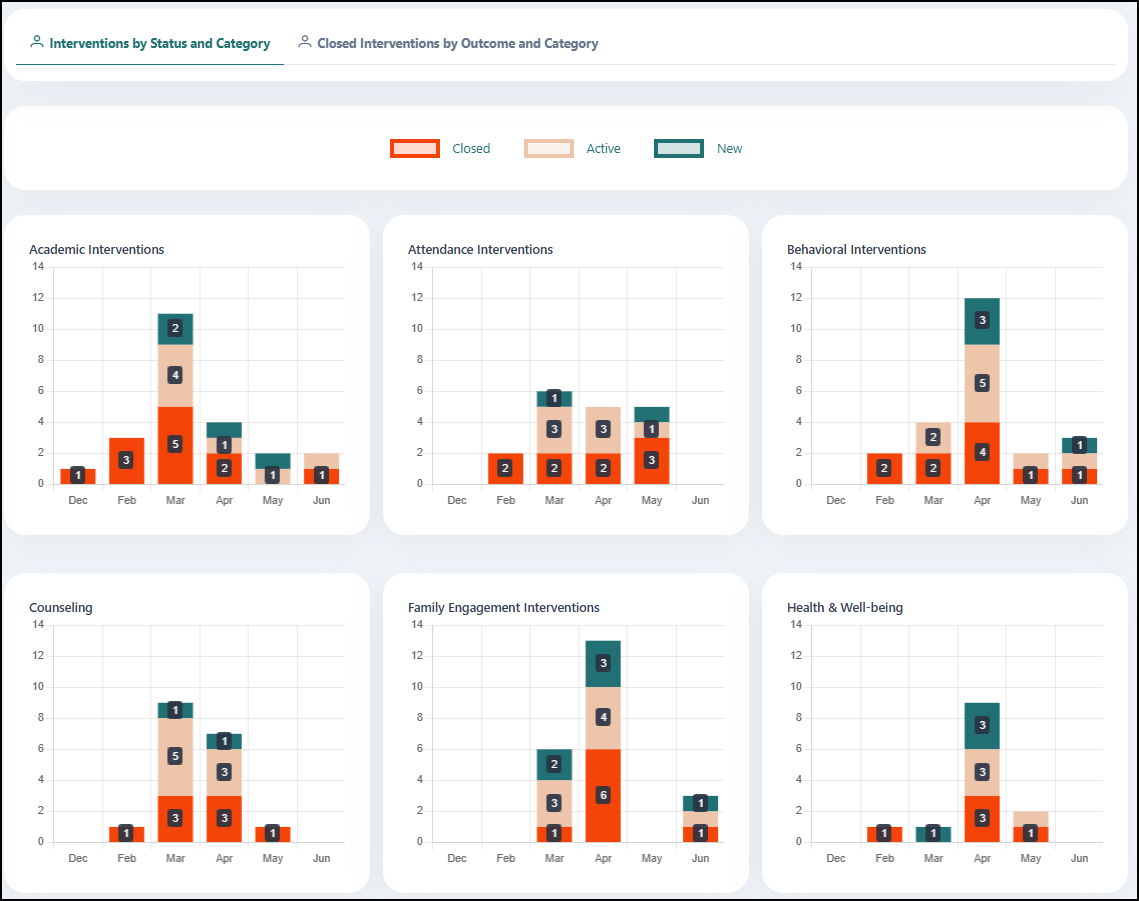
Task: Click the person icon beside Interventions by Status
Action: pos(36,42)
